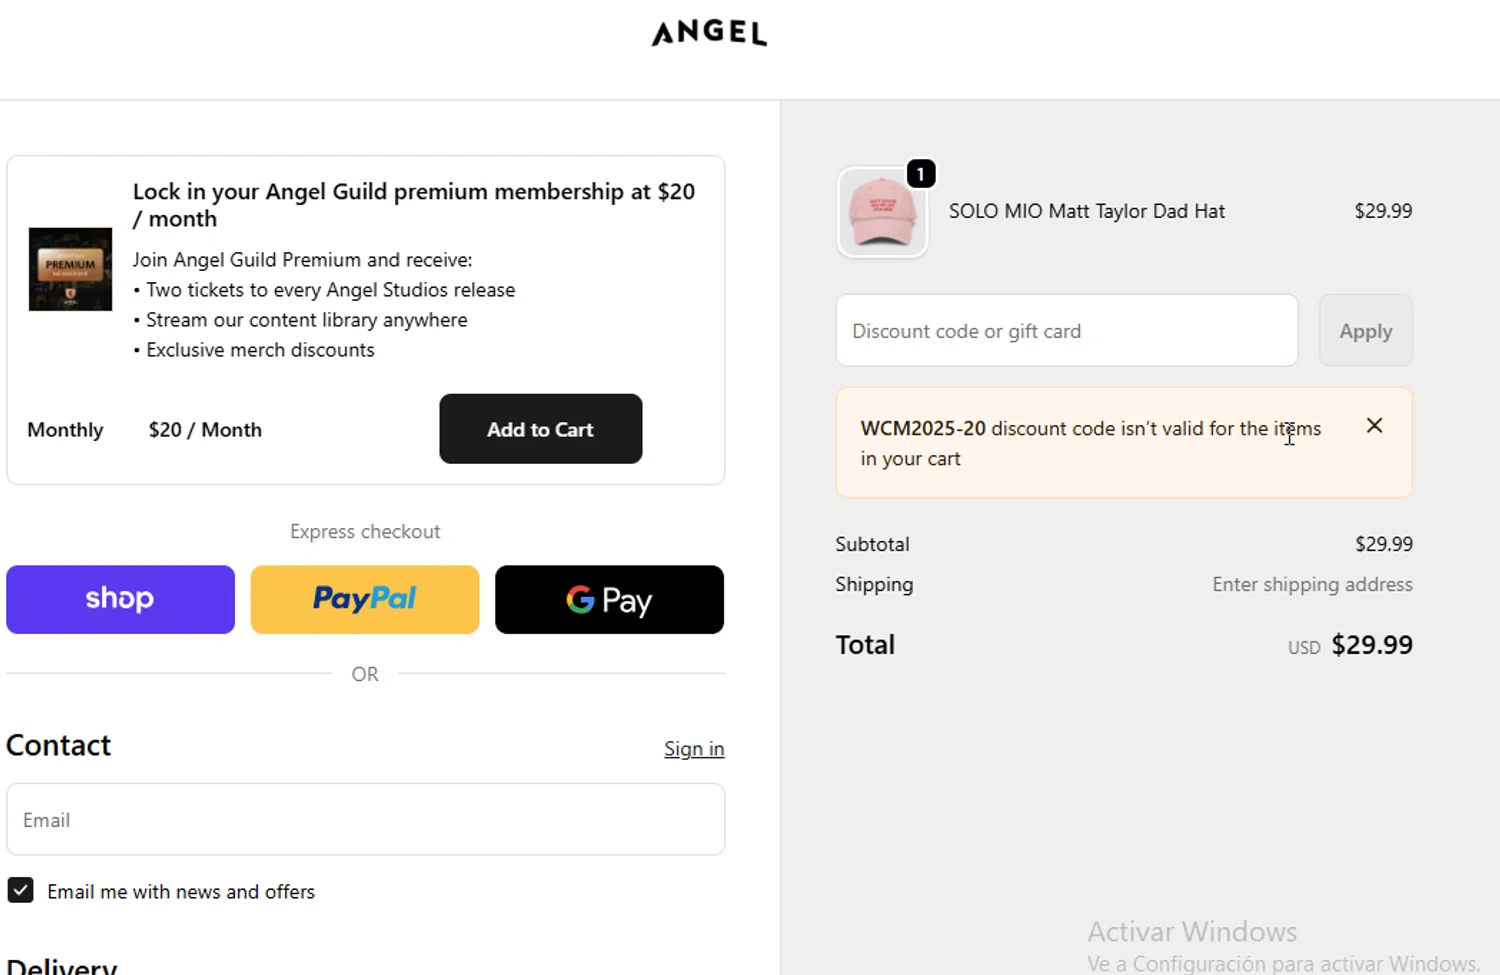Click the Enter shipping address text

tap(1312, 584)
